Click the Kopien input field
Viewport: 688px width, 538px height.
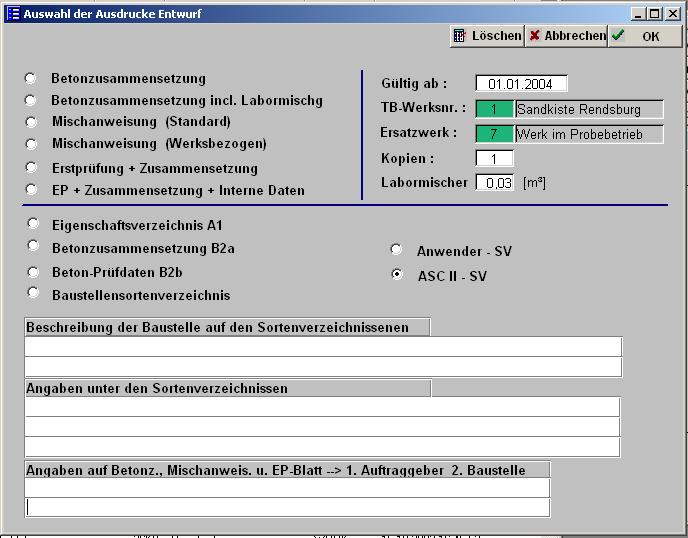click(x=494, y=159)
